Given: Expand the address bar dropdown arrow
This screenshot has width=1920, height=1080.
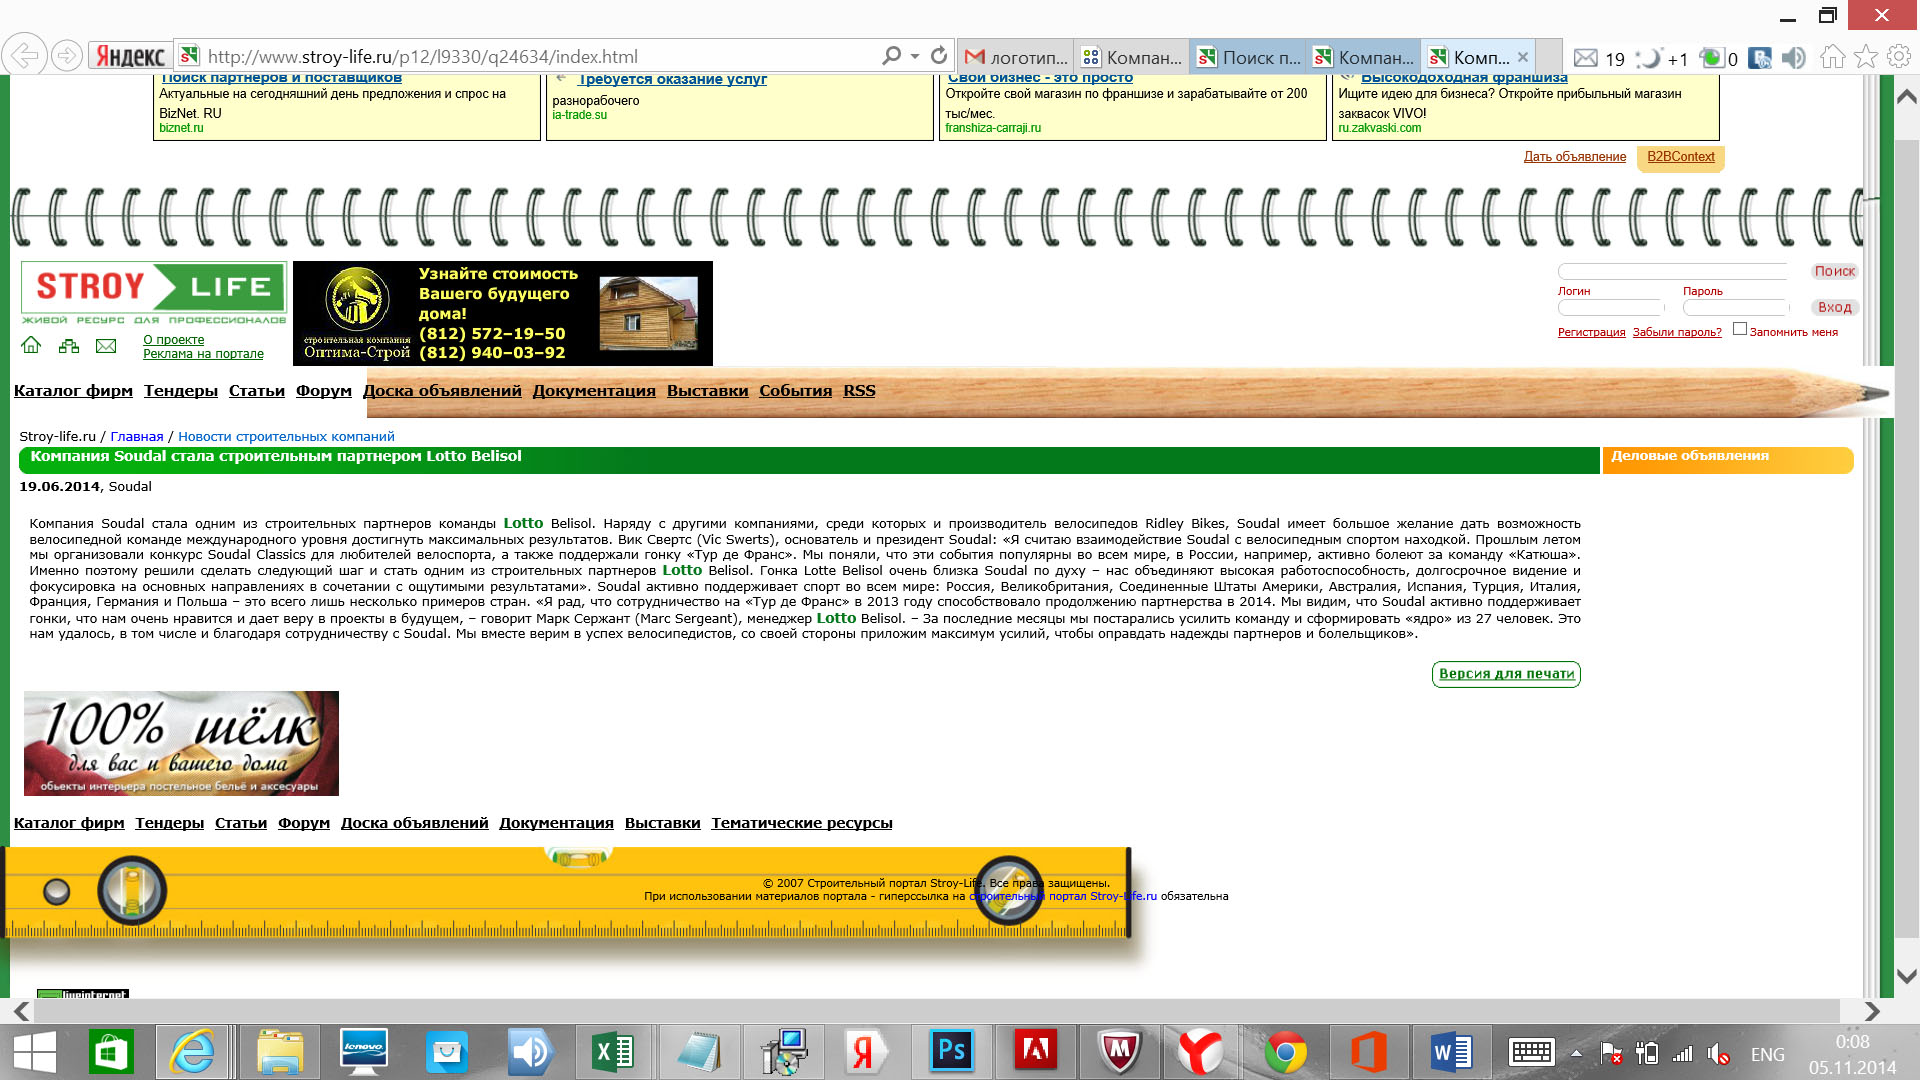Looking at the screenshot, I should [x=914, y=56].
